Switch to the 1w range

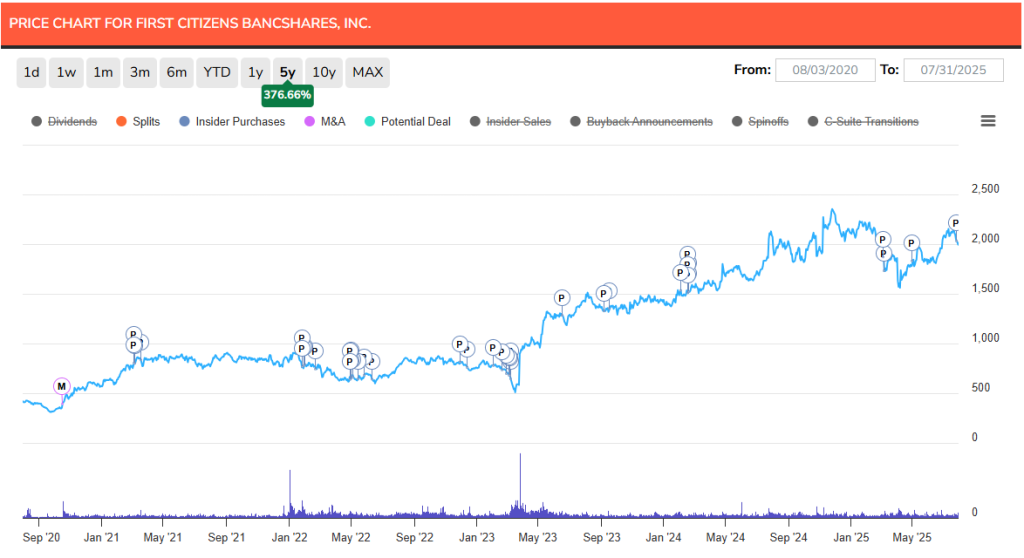pos(66,72)
